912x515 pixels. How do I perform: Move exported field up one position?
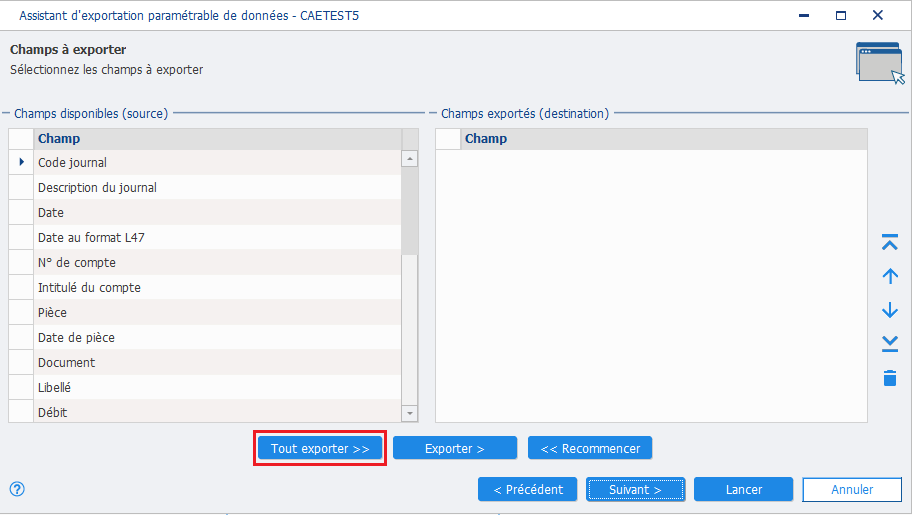(x=889, y=276)
